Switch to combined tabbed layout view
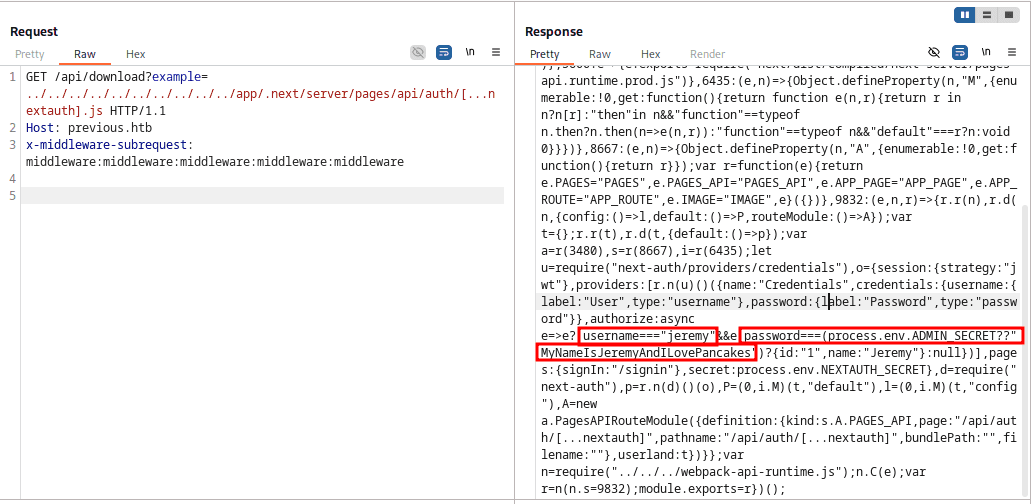 click(x=1006, y=15)
